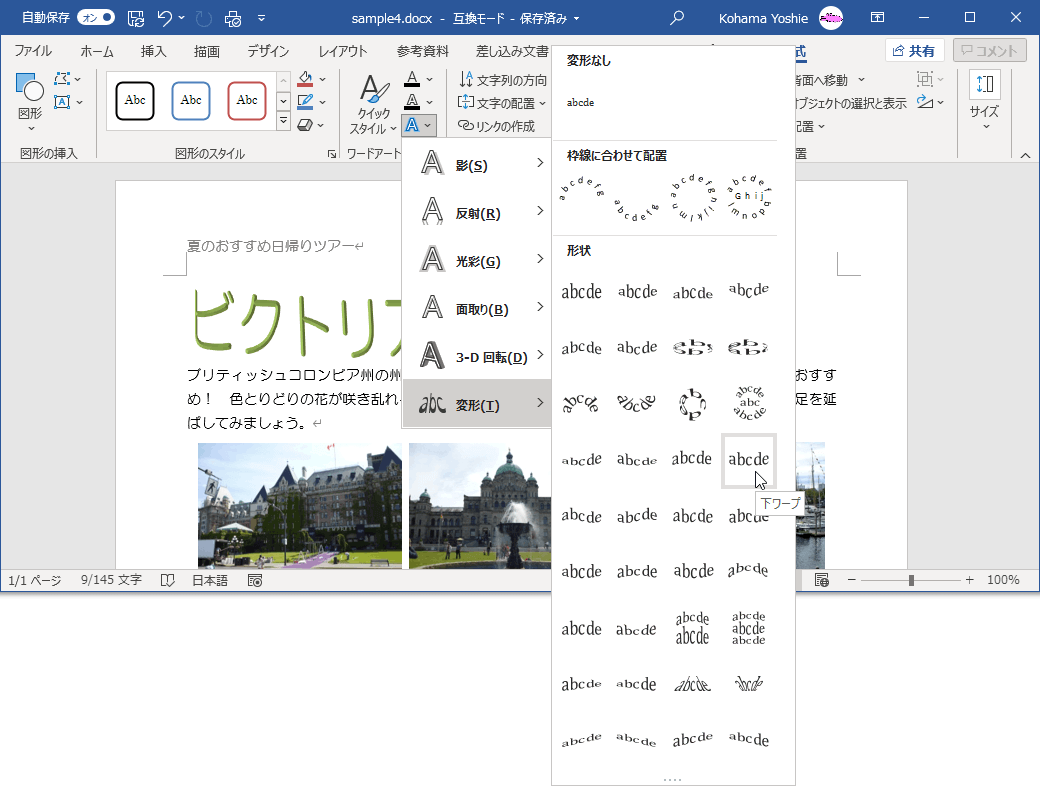Click the zoom out minus button
The image size is (1040, 786).
[x=852, y=580]
